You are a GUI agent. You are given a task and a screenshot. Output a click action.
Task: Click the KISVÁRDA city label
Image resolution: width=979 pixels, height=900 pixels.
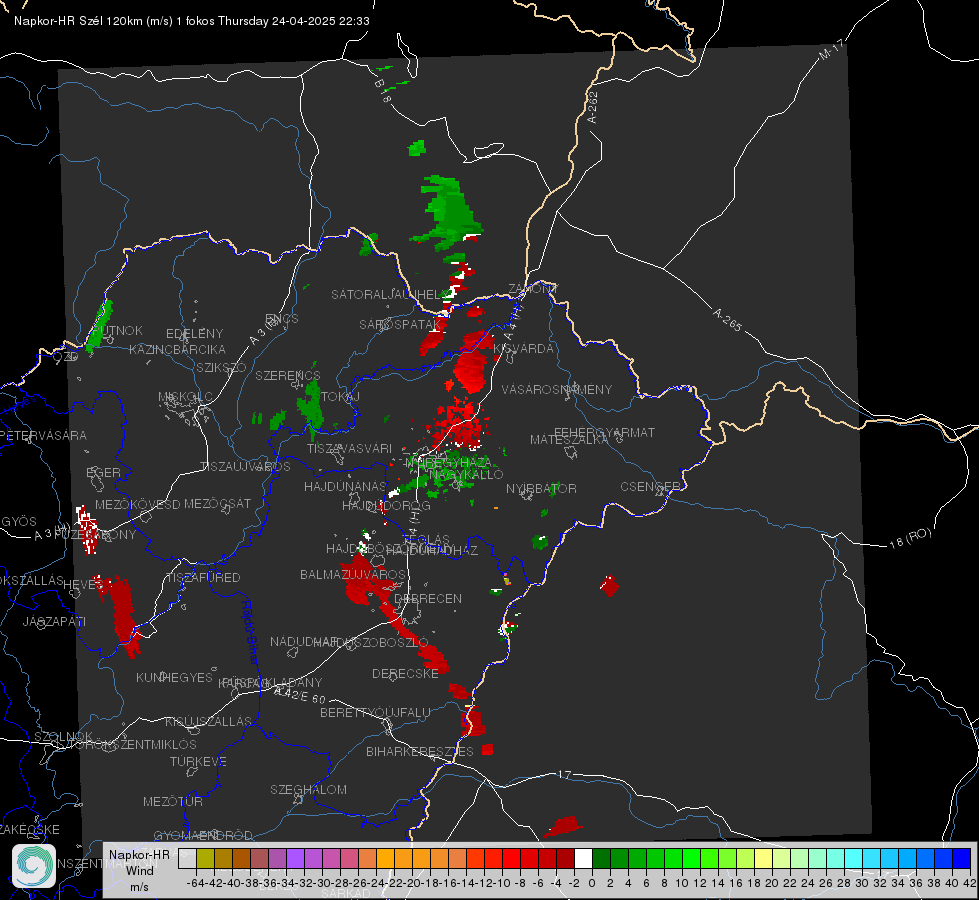tap(524, 349)
